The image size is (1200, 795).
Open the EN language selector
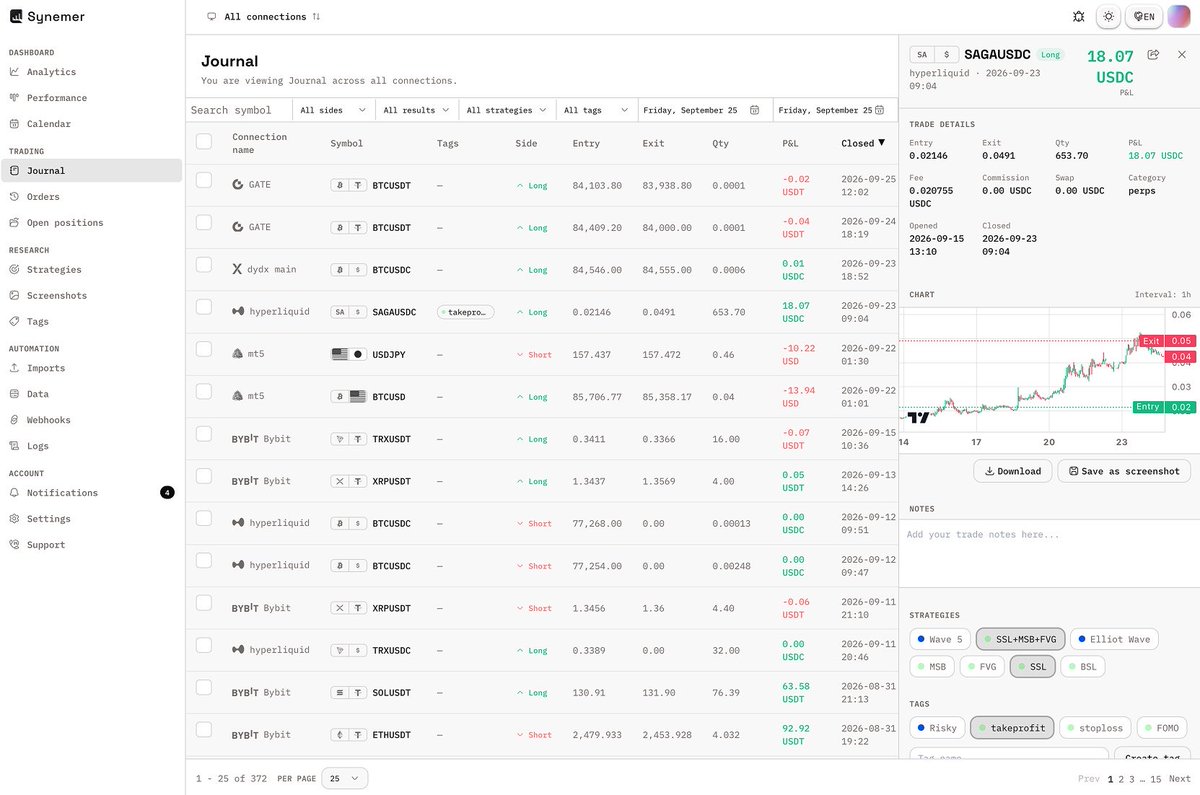pyautogui.click(x=1143, y=17)
